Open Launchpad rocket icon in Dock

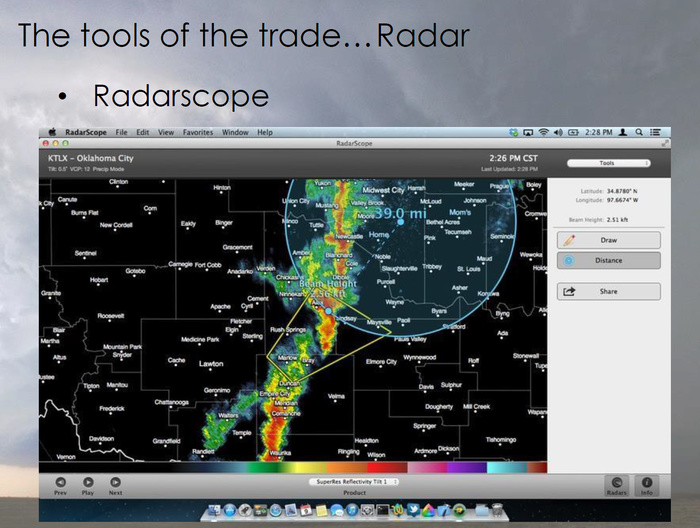(x=245, y=510)
